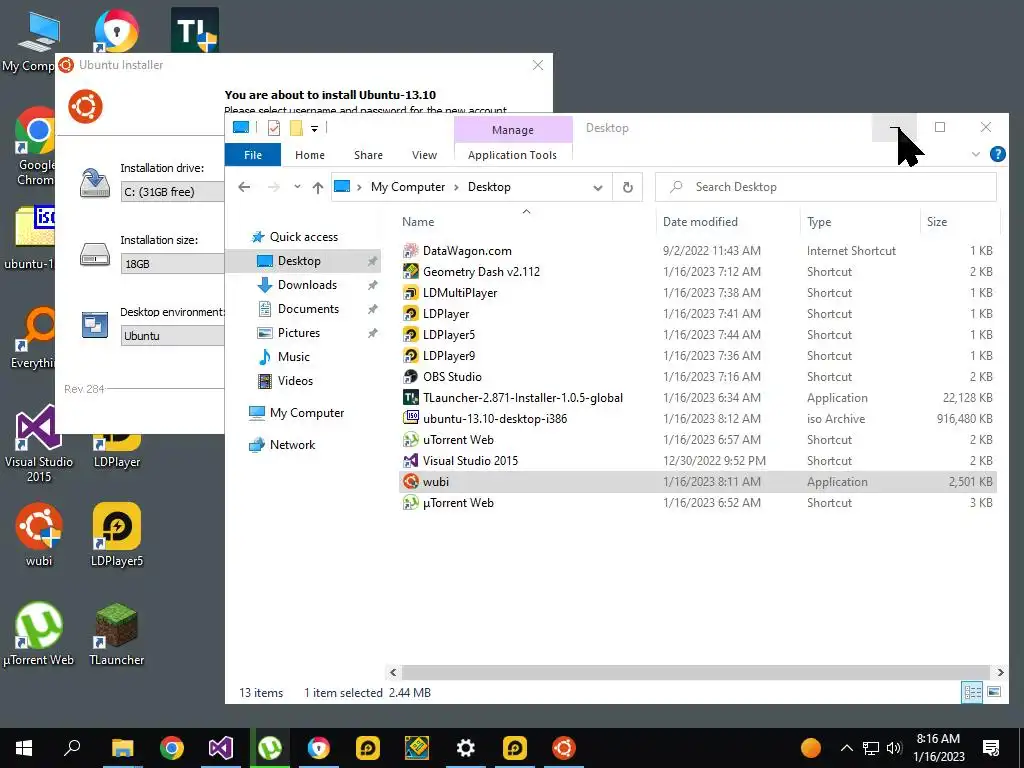Select the µTorrent Web desktop icon

(39, 634)
